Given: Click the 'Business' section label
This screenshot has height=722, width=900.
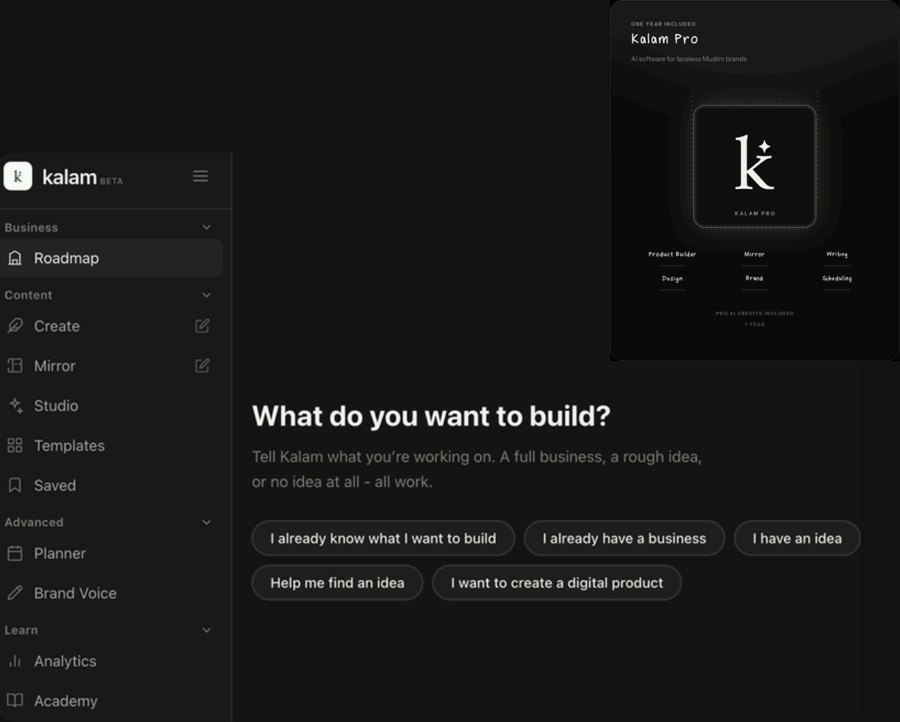Looking at the screenshot, I should click(x=31, y=227).
